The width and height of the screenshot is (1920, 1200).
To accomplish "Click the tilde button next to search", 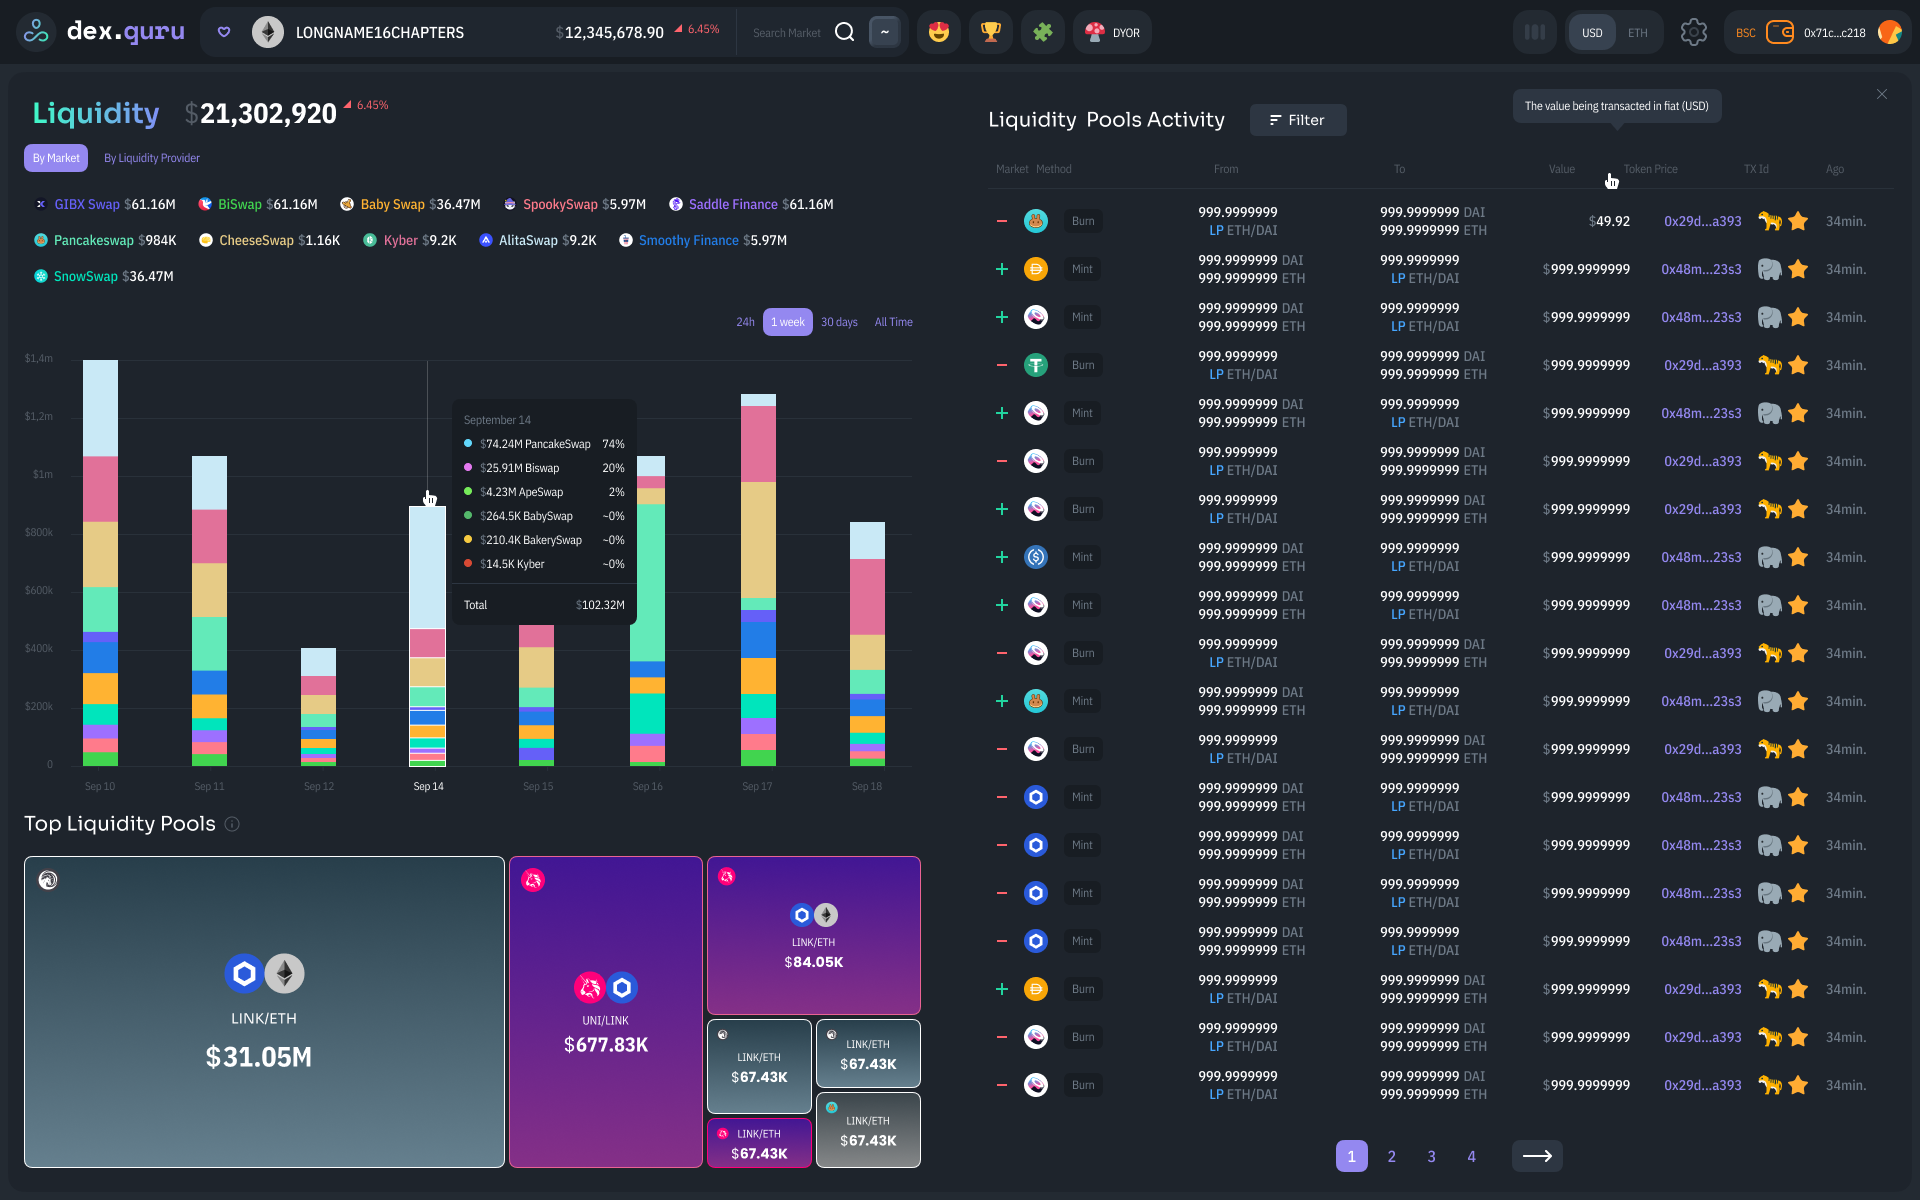I will (884, 32).
